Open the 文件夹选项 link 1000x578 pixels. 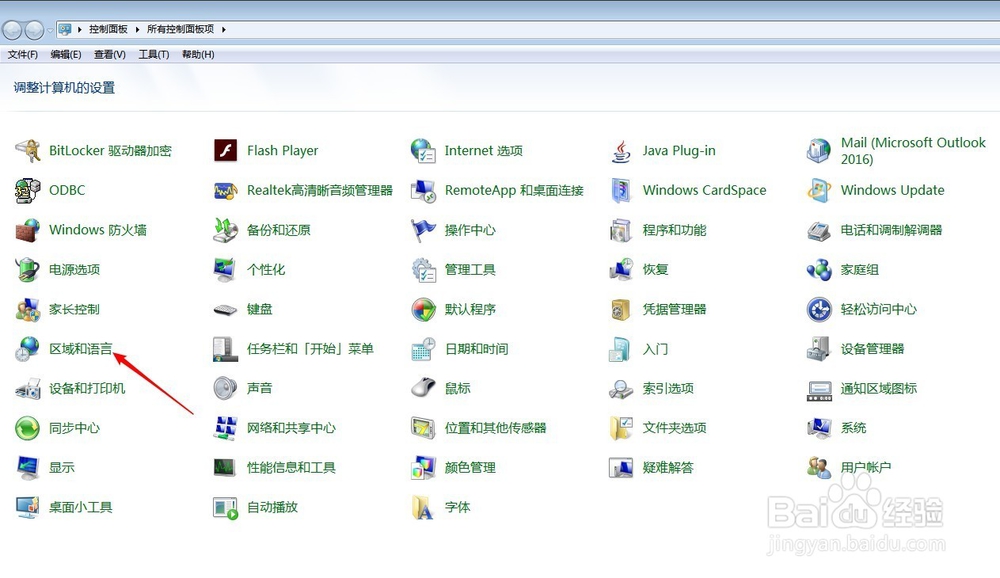[x=674, y=427]
